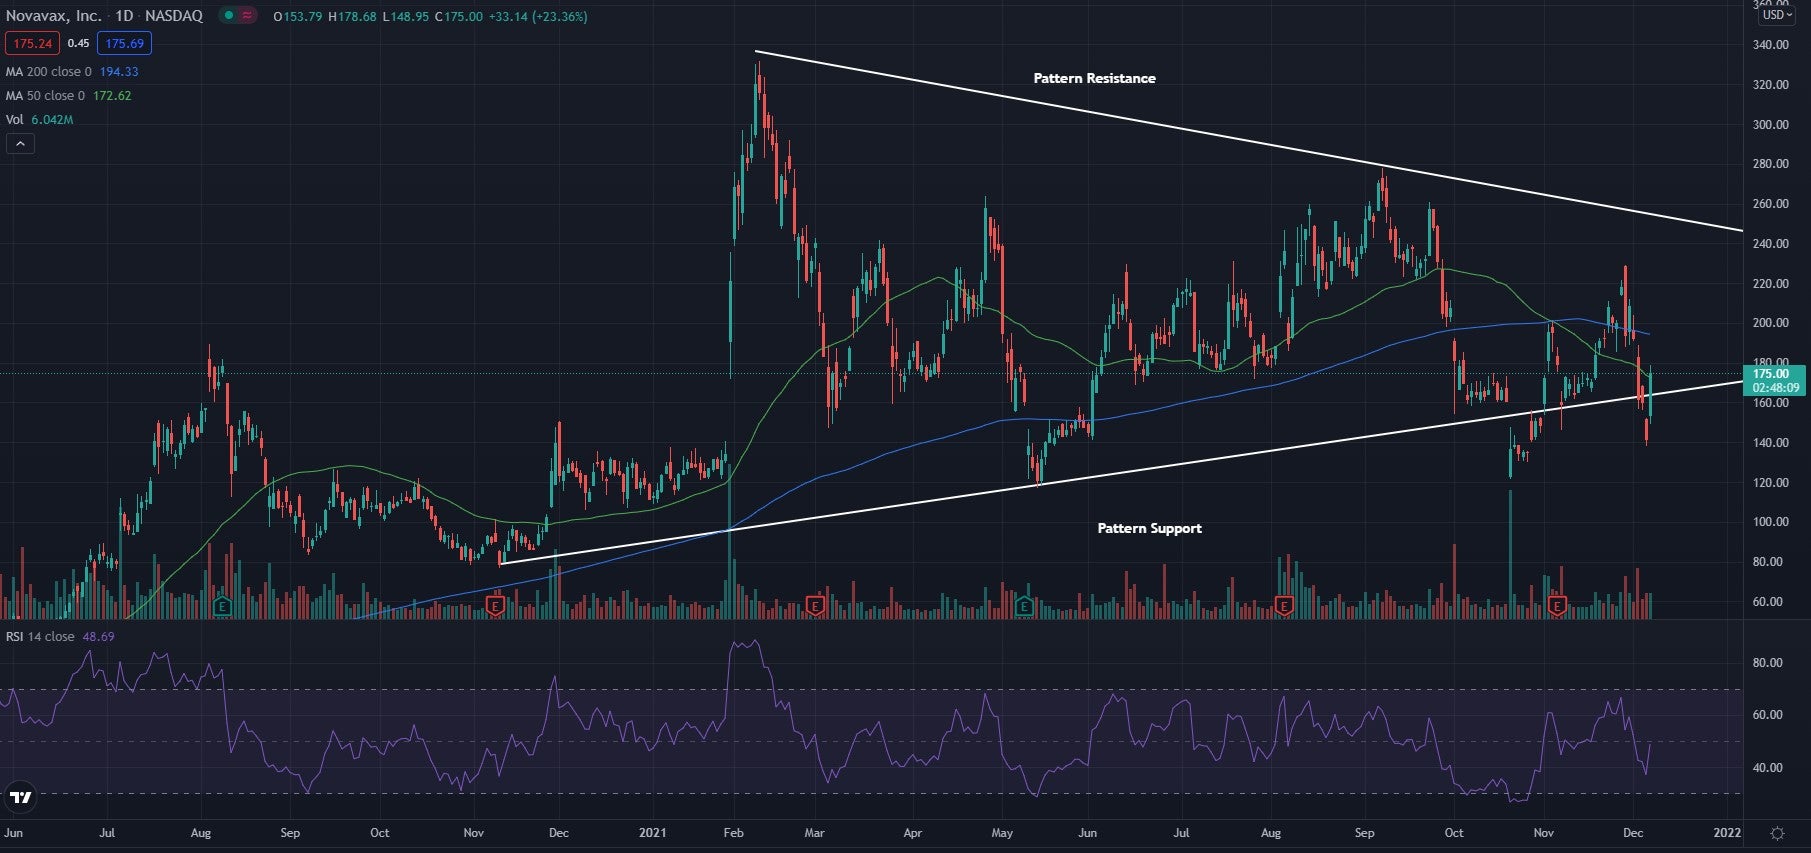This screenshot has width=1811, height=853.
Task: Click the 1D interval label
Action: click(124, 16)
